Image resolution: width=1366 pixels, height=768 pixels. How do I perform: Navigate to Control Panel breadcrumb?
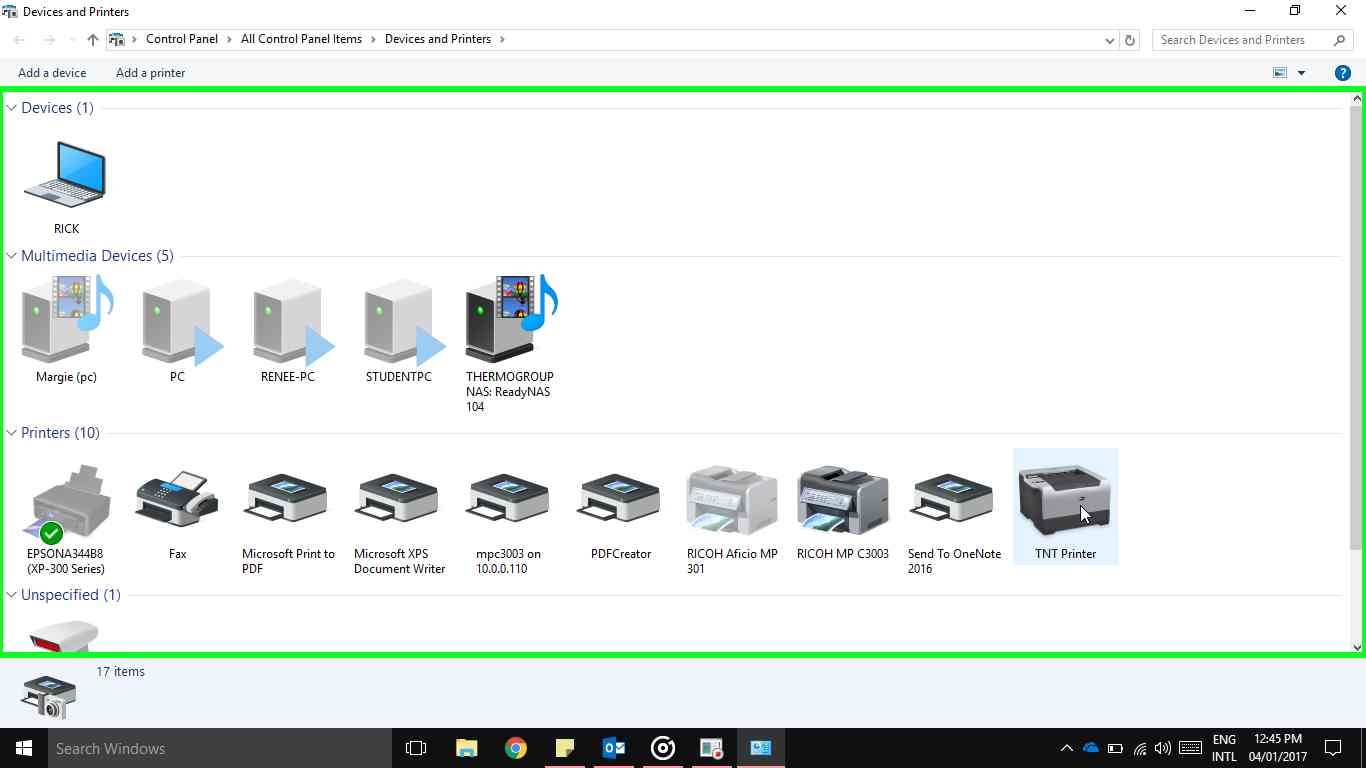coord(182,40)
